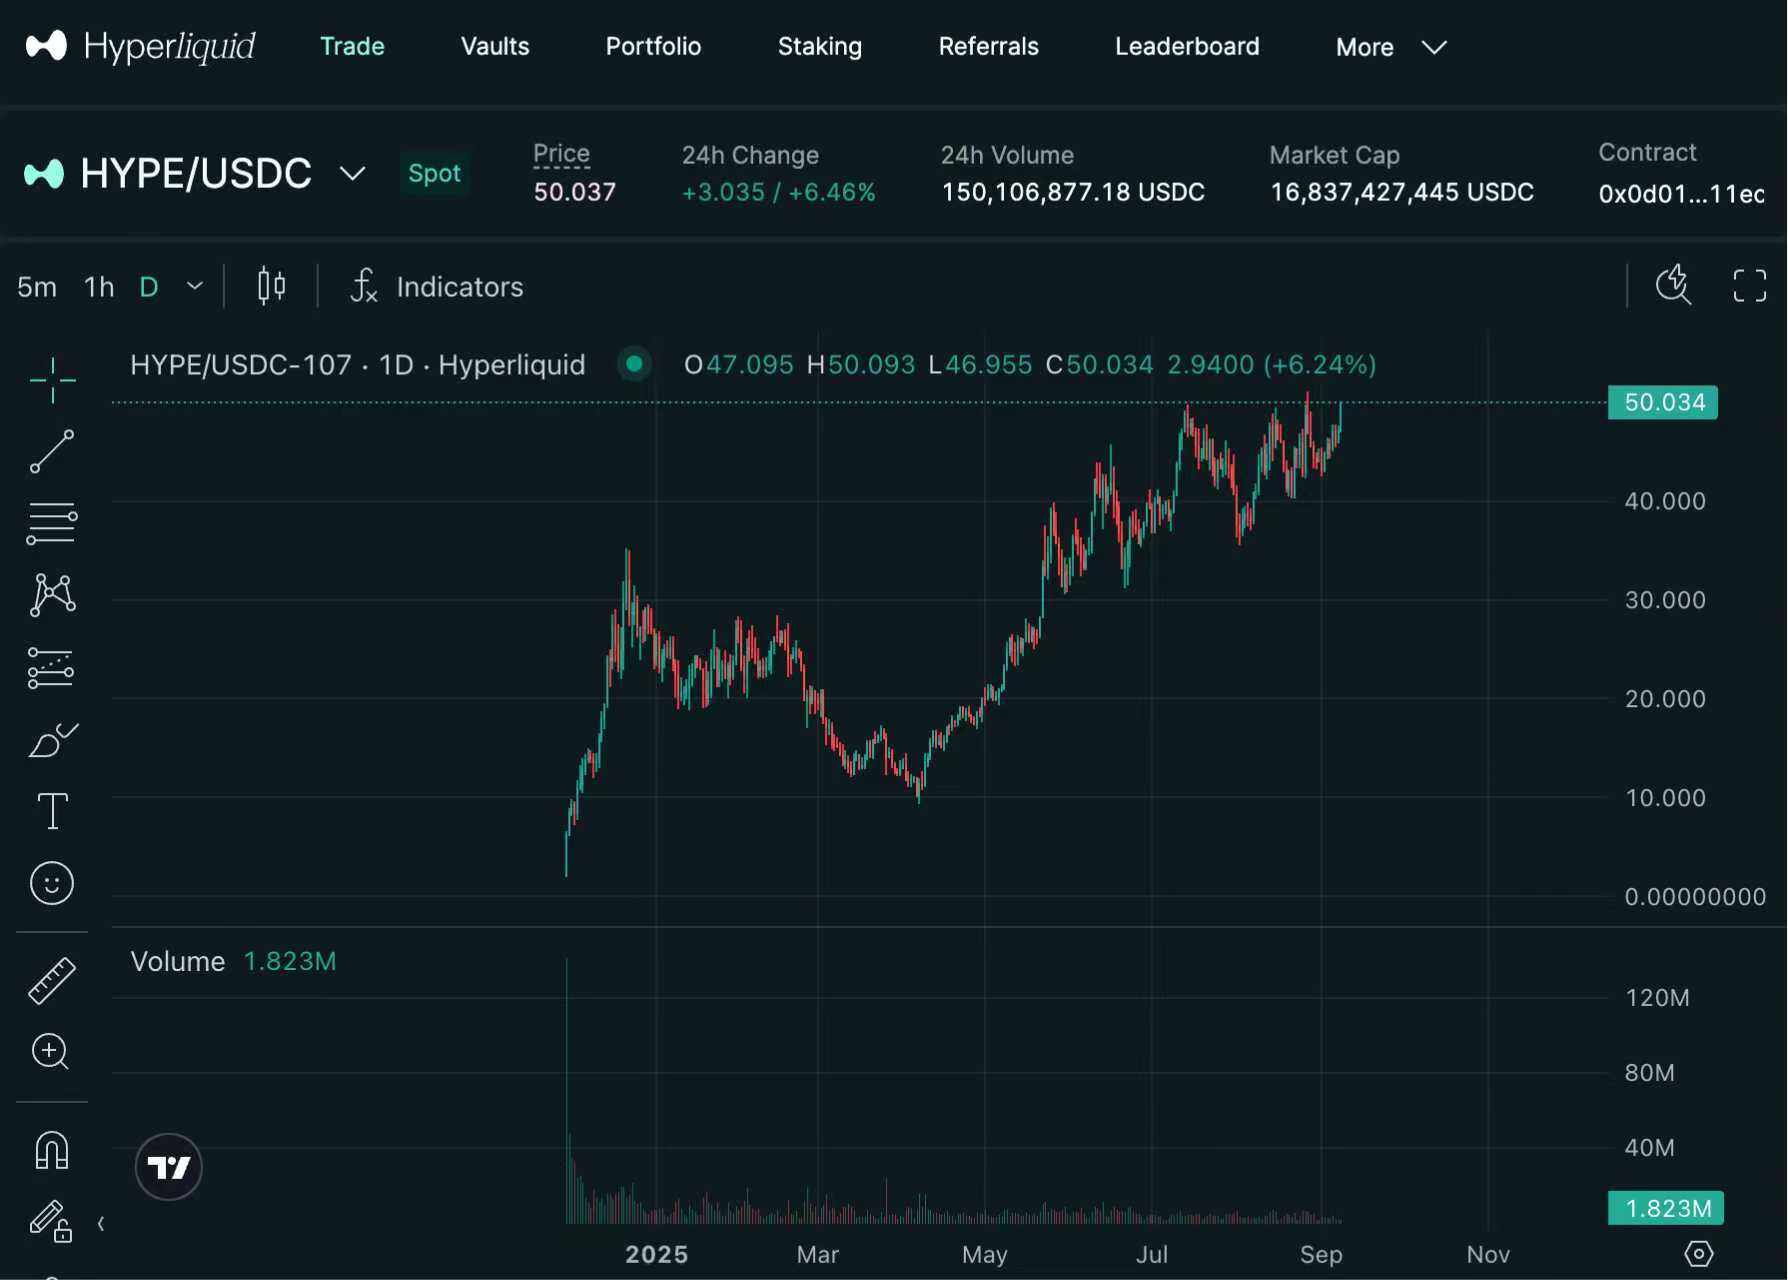Open the emoji icons tool
Screen dimensions: 1788x1280
[52, 883]
